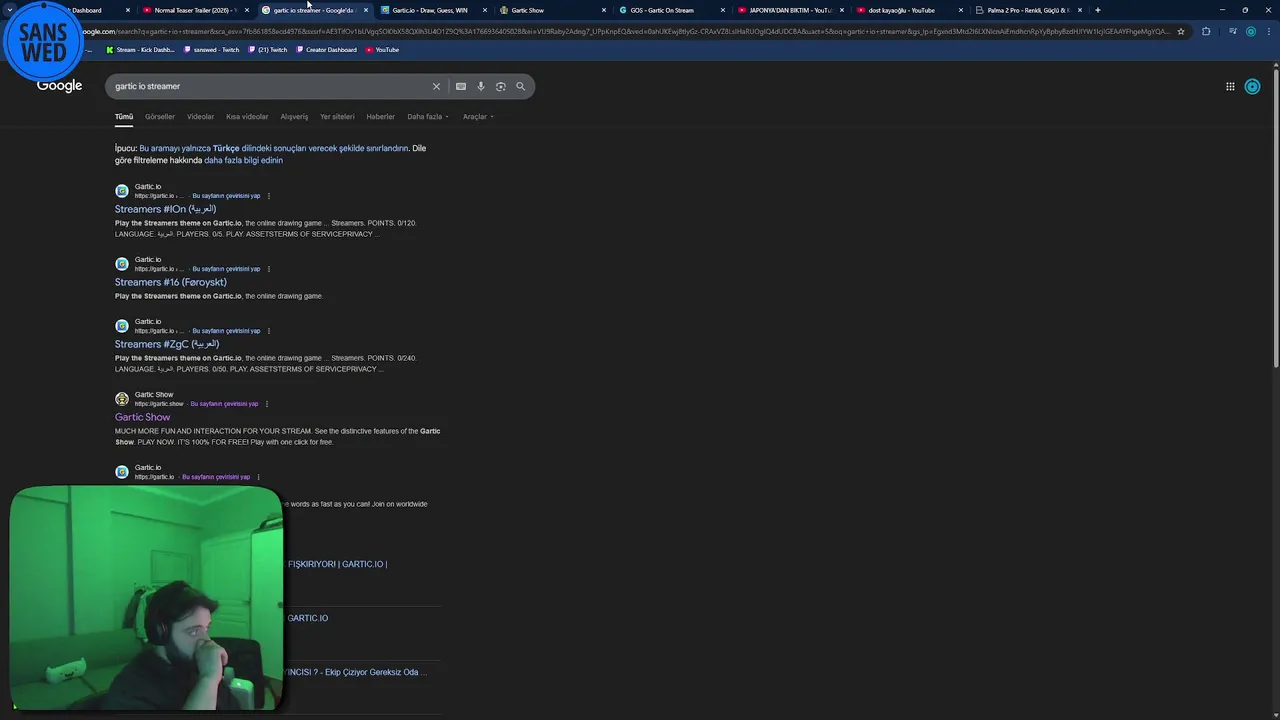Translate the Gartic Show result page
Screen dimensions: 1280x720
(x=224, y=404)
